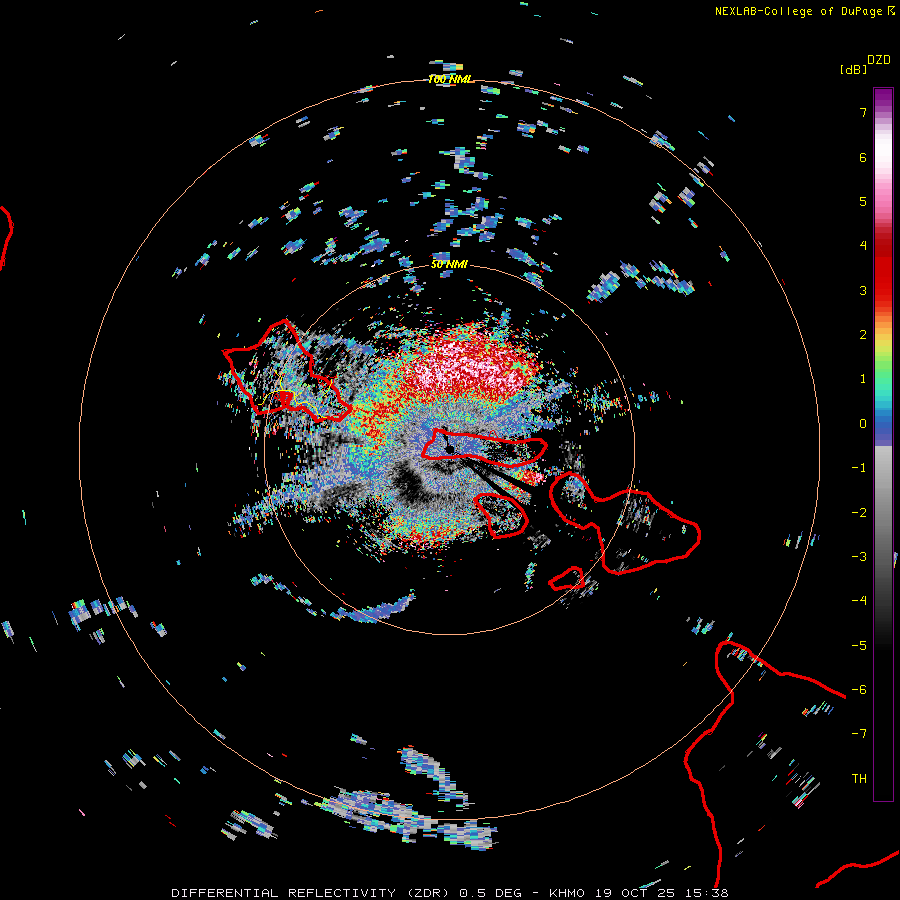Click the TH label on color scale
This screenshot has width=900, height=900.
(859, 779)
